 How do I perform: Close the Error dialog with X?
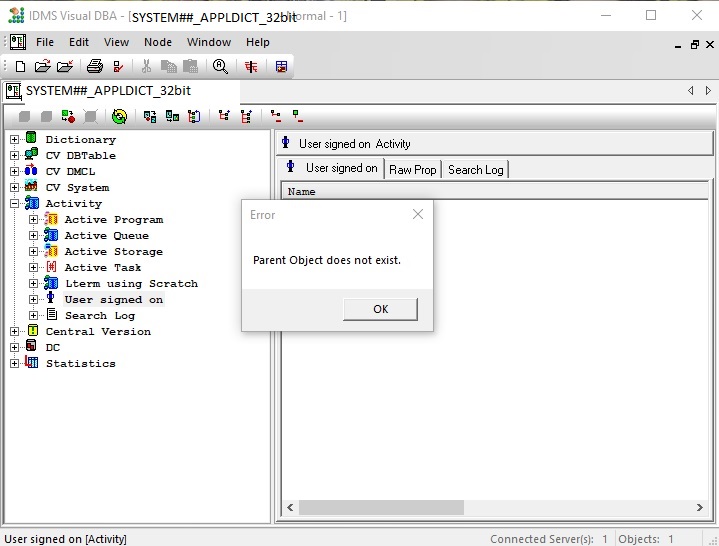[x=418, y=214]
